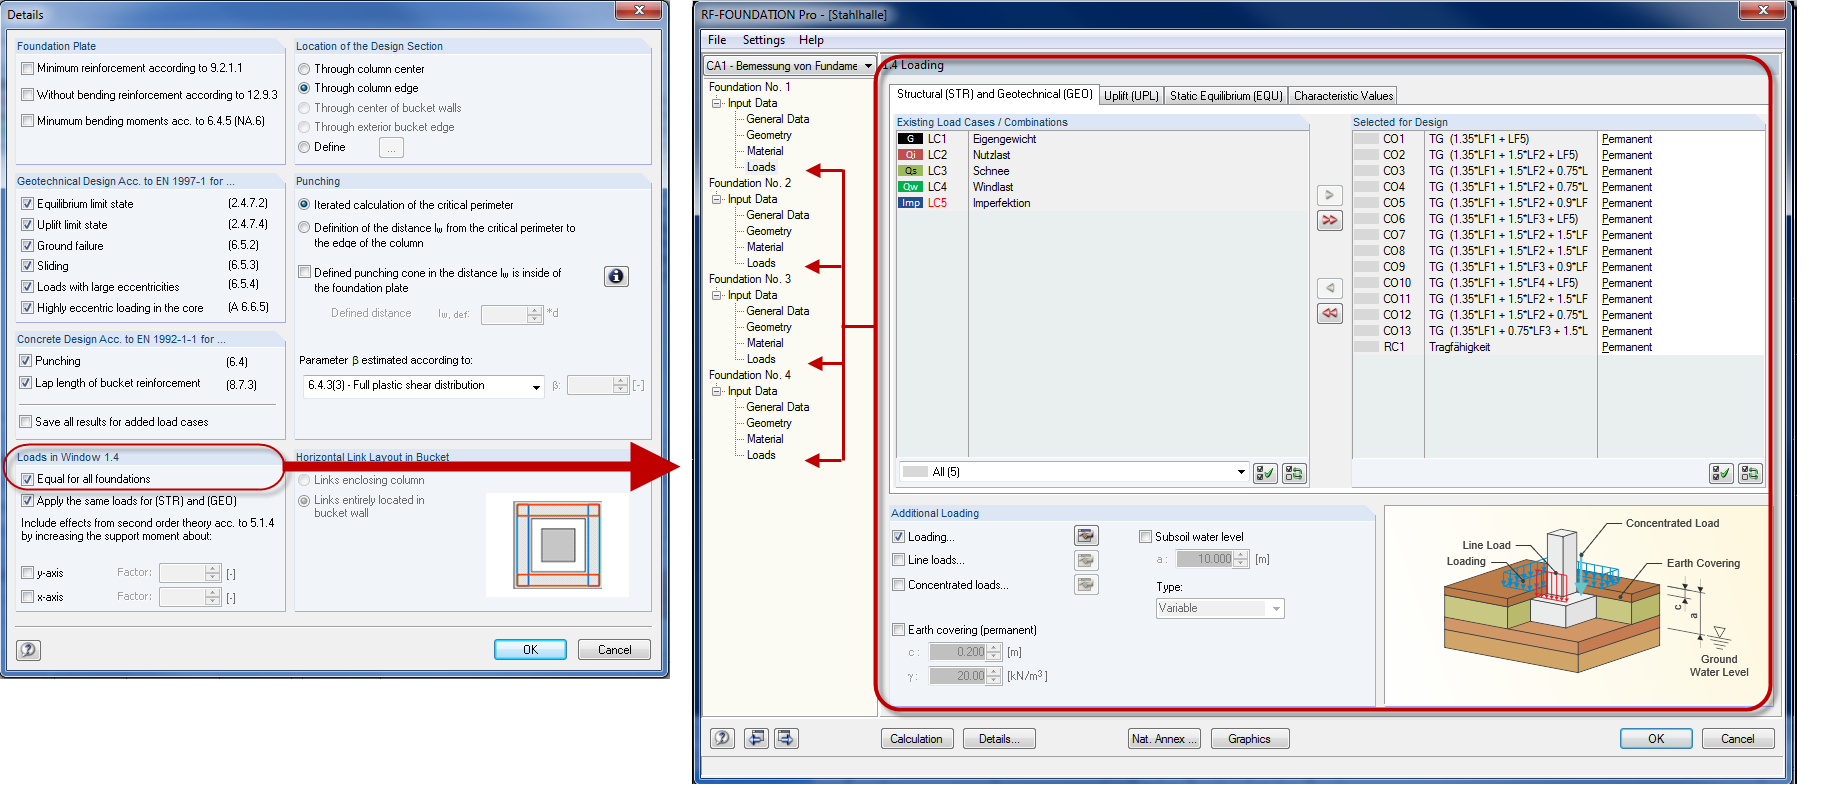The height and width of the screenshot is (788, 1842).
Task: Collapse Input Data under Foundation No. 3
Action: click(x=716, y=295)
